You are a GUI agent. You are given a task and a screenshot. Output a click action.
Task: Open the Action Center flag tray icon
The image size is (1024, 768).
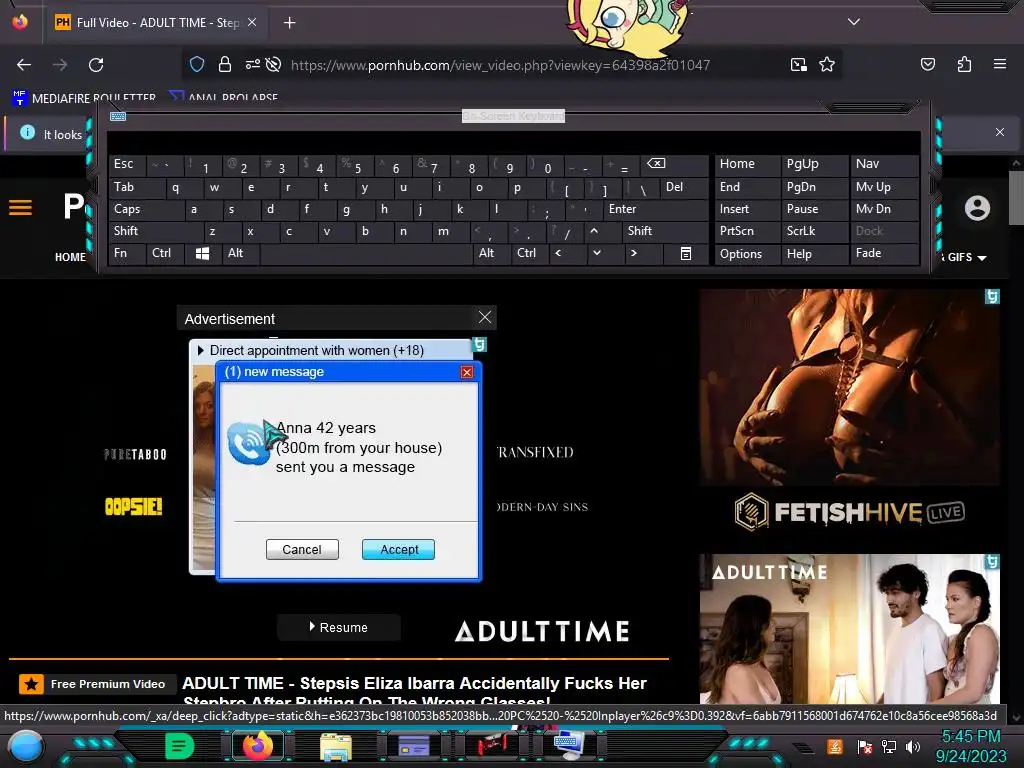click(x=864, y=746)
